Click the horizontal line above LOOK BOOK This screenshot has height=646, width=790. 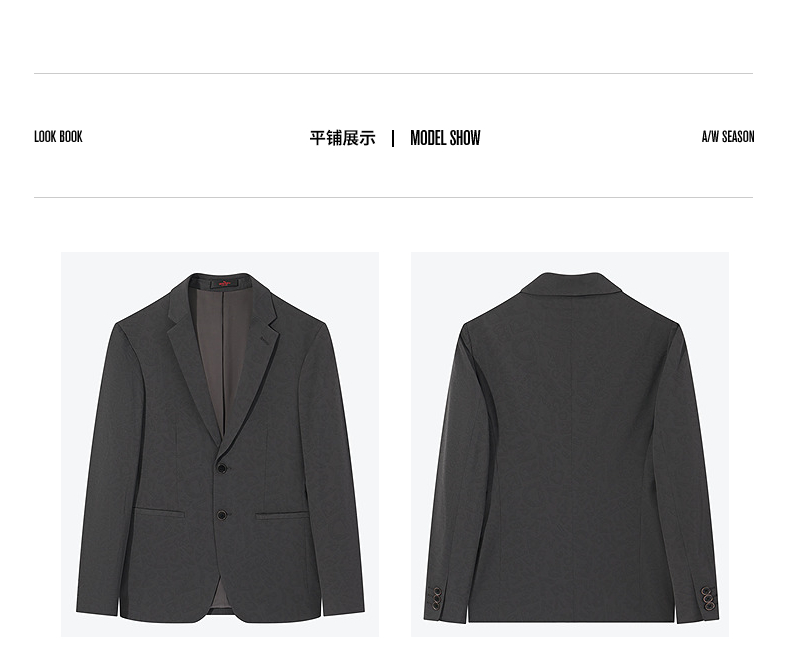(x=393, y=74)
